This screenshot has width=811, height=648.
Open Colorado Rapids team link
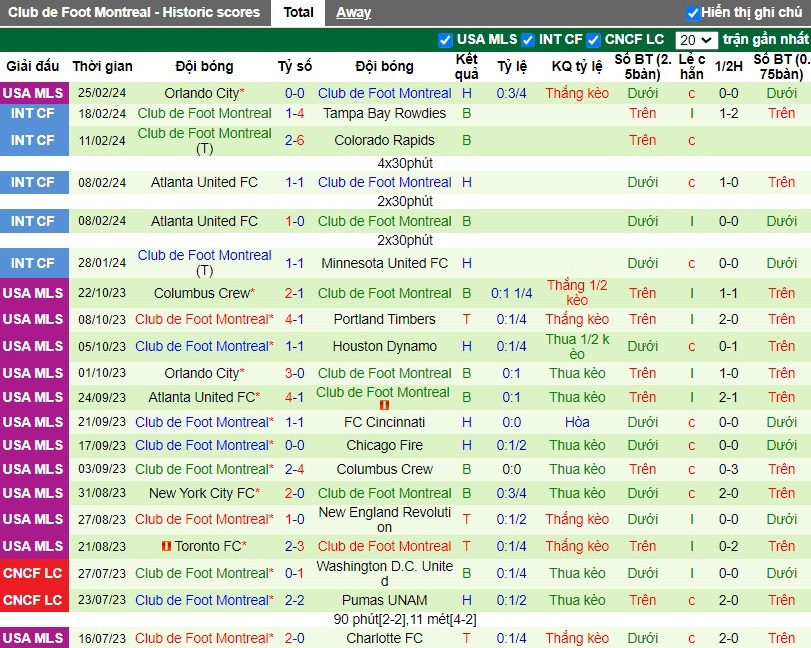tap(384, 140)
